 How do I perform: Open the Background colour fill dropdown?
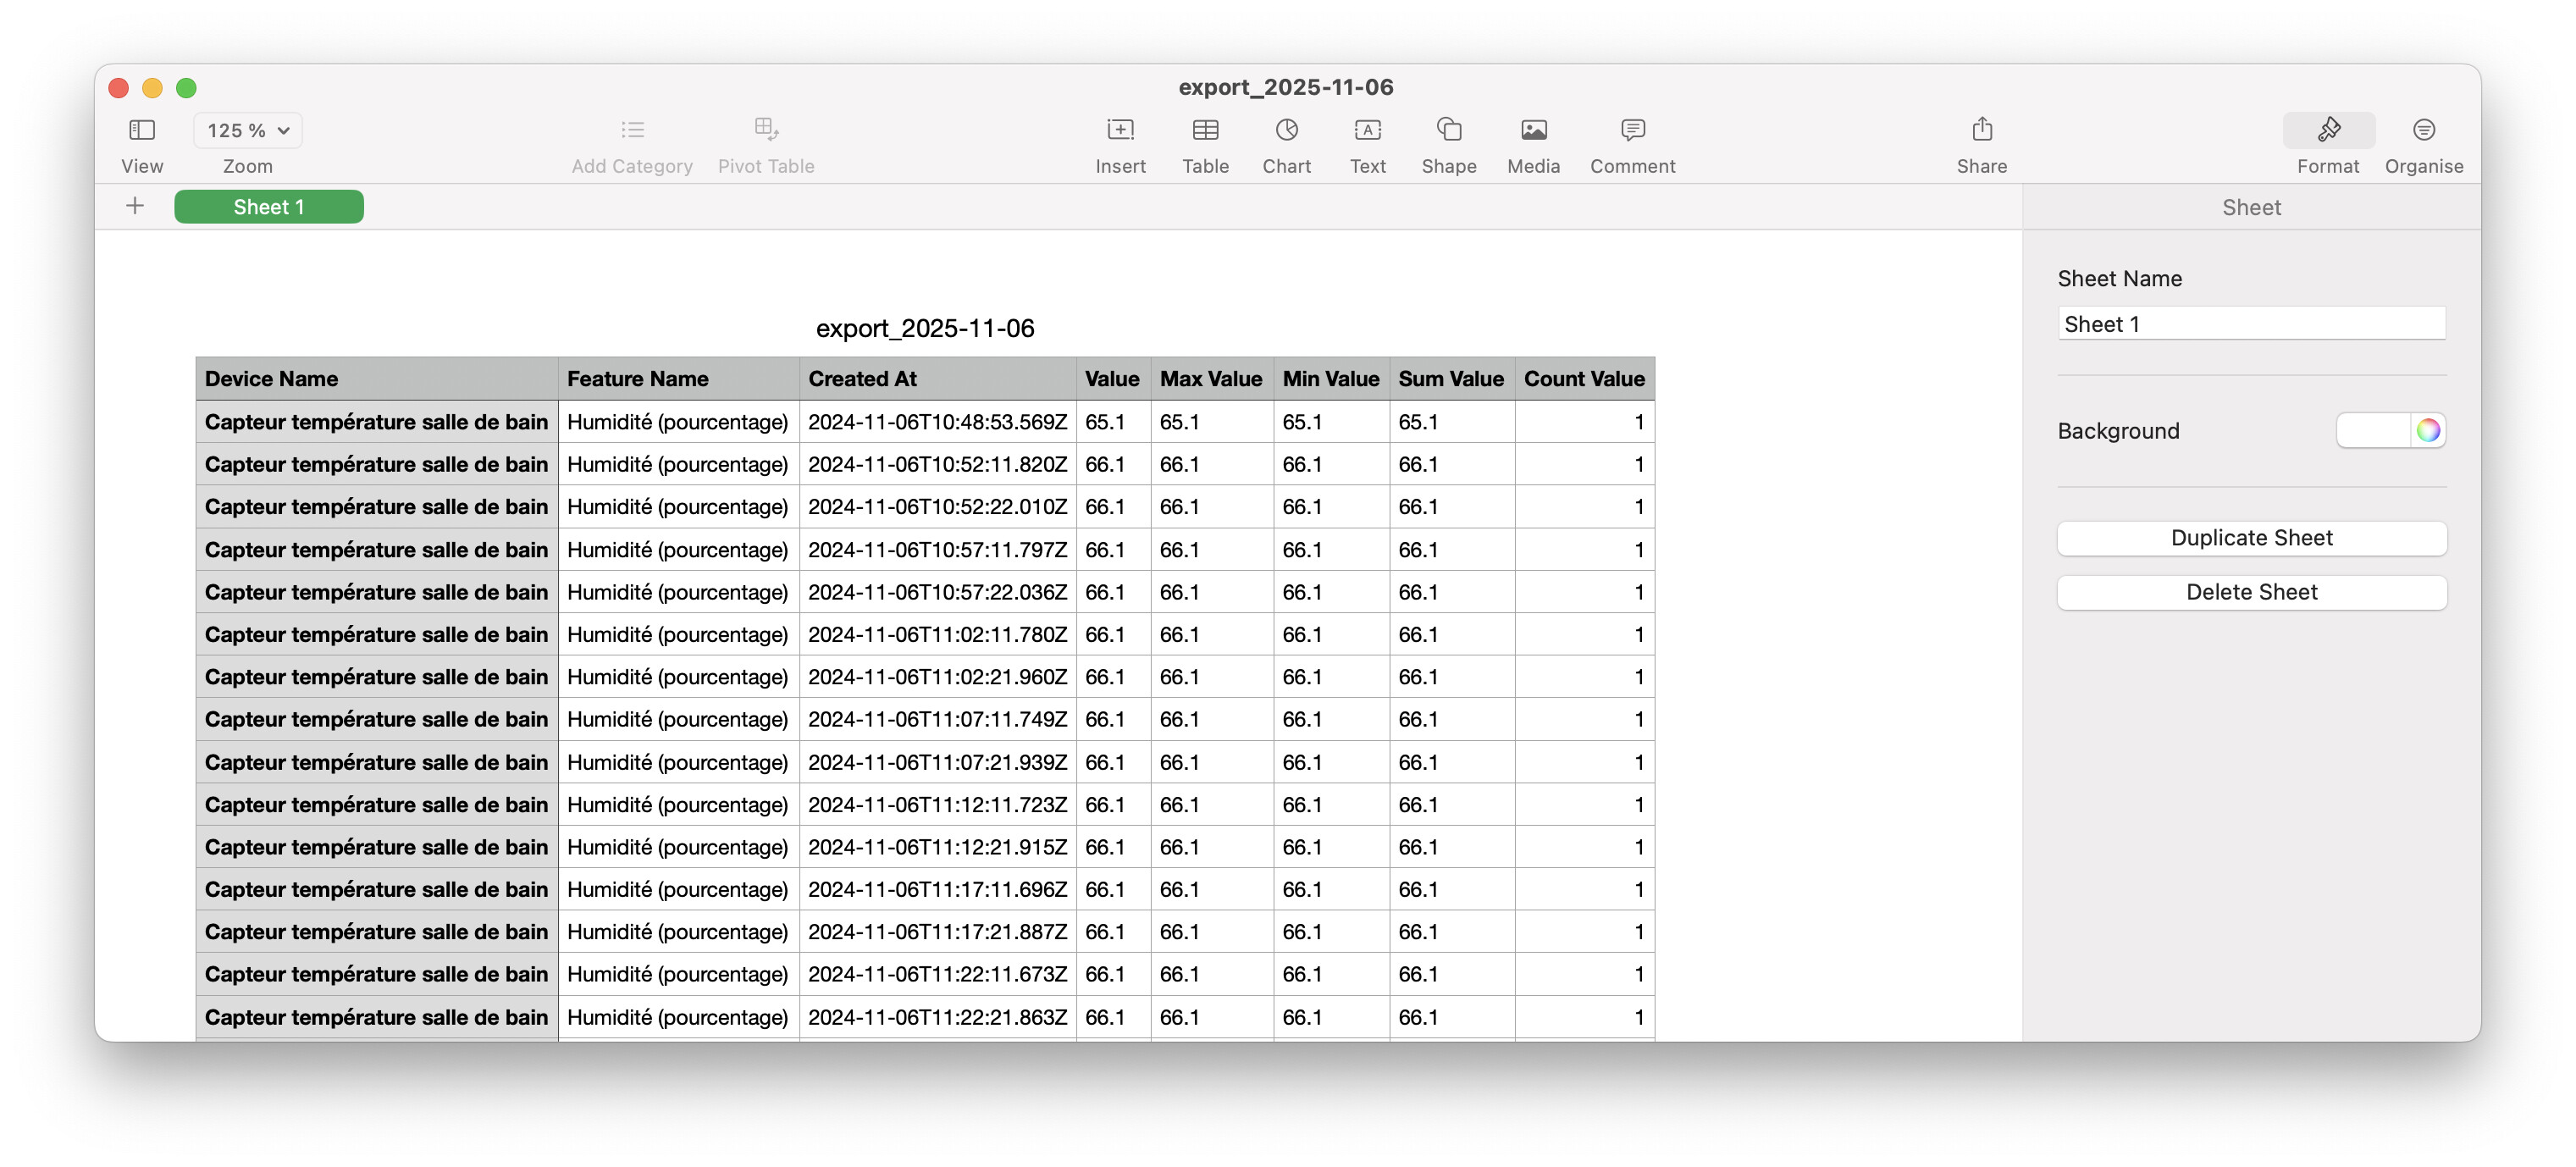click(2373, 431)
